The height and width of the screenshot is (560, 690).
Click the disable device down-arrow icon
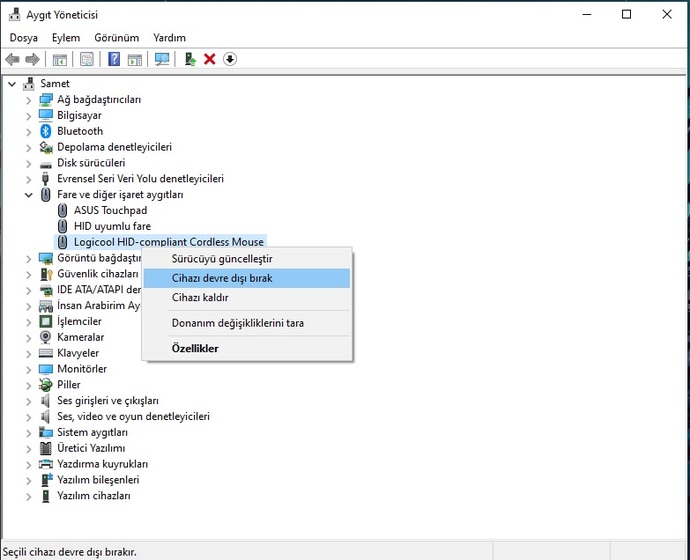[230, 59]
